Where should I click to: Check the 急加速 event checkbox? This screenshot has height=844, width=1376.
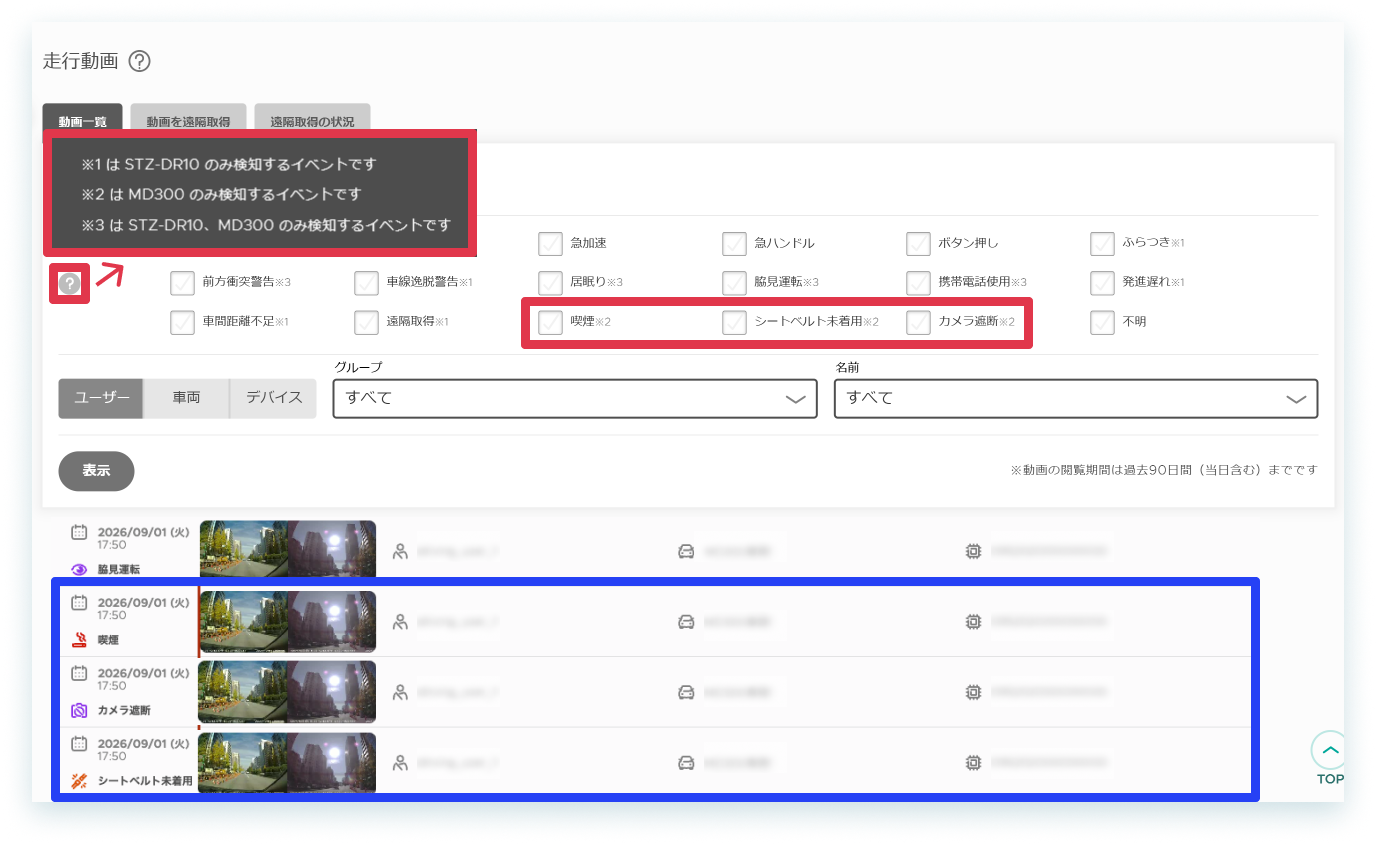click(550, 243)
